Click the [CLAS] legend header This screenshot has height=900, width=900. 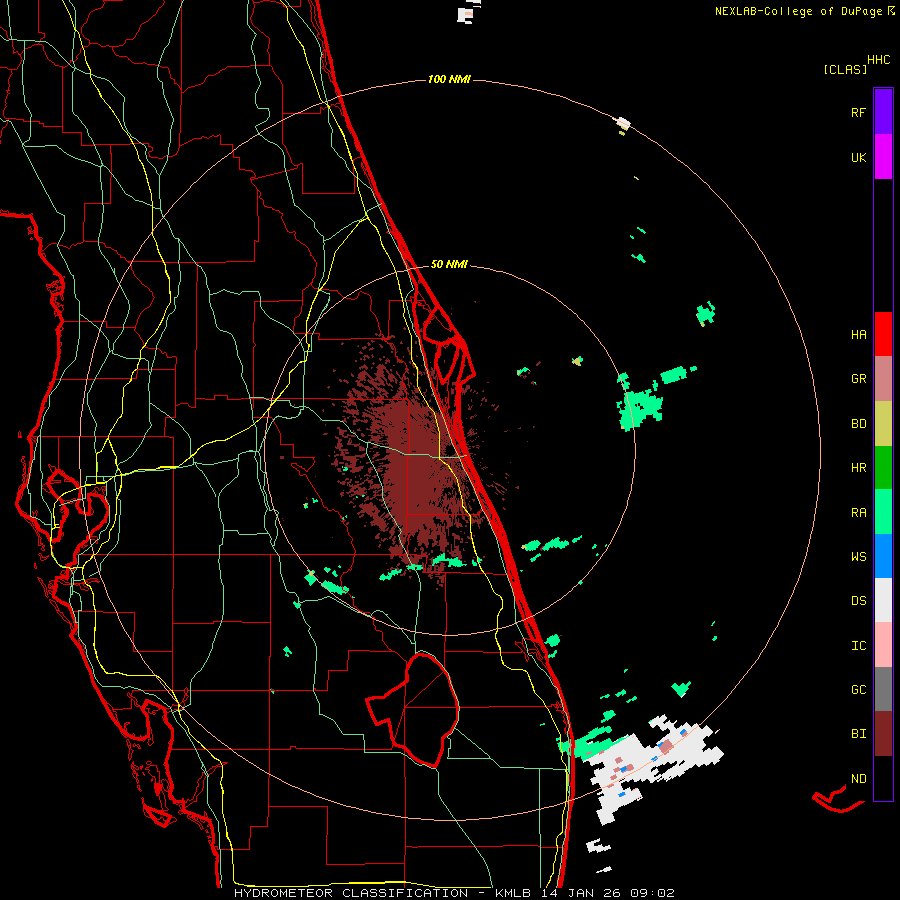(x=845, y=69)
